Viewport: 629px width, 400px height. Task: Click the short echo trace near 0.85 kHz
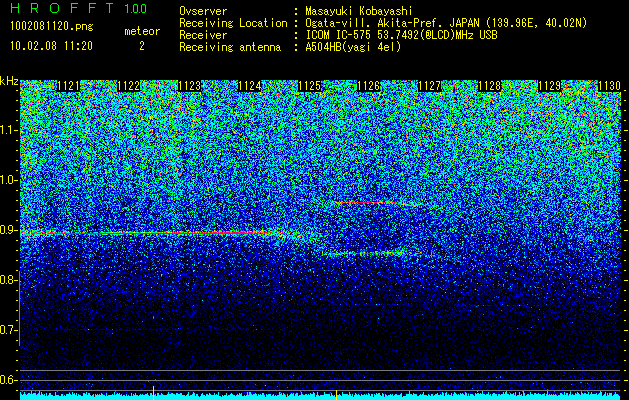point(367,253)
